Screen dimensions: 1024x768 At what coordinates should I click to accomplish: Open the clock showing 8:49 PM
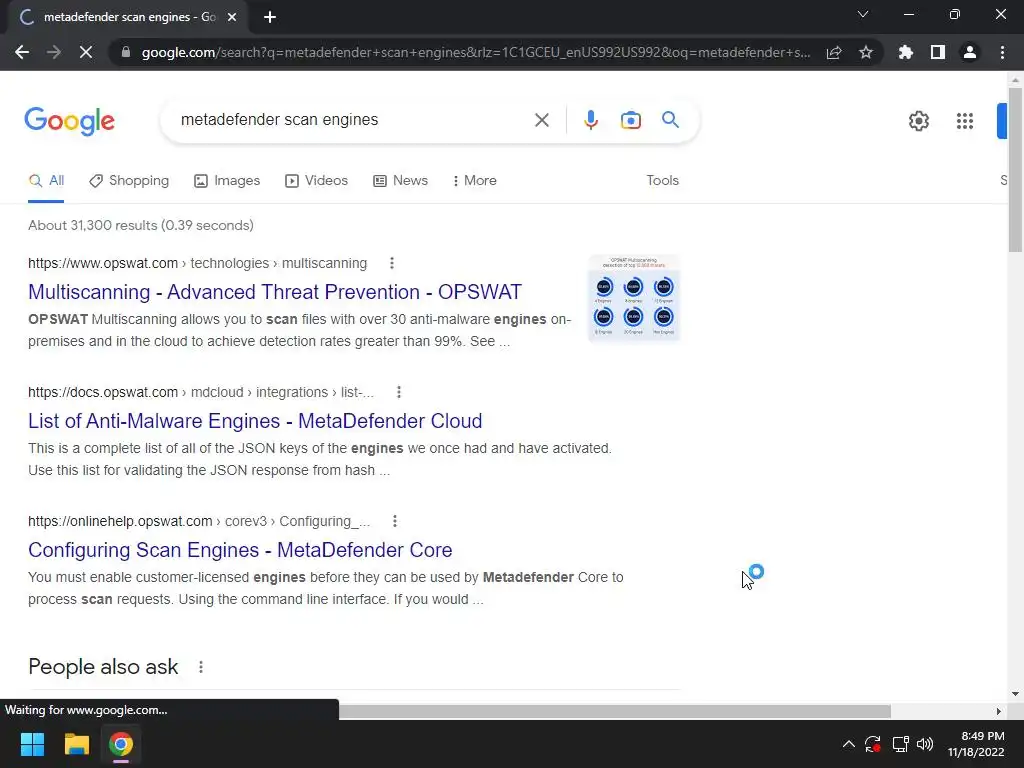pyautogui.click(x=976, y=744)
